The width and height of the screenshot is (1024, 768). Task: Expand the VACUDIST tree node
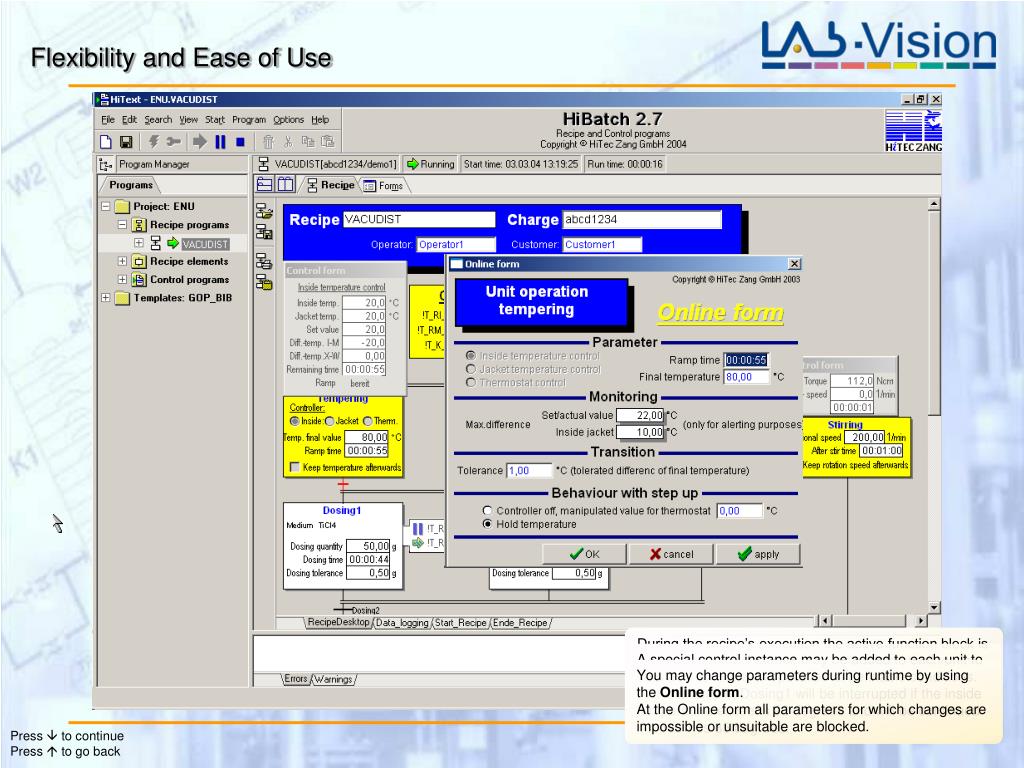(138, 243)
